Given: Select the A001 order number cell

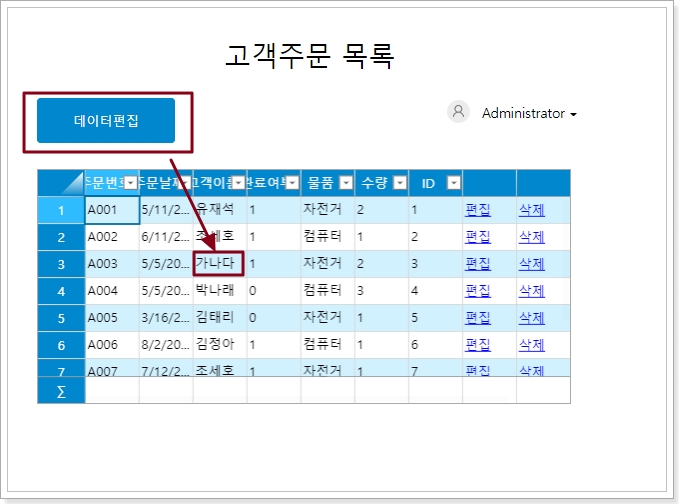Looking at the screenshot, I should pyautogui.click(x=111, y=210).
